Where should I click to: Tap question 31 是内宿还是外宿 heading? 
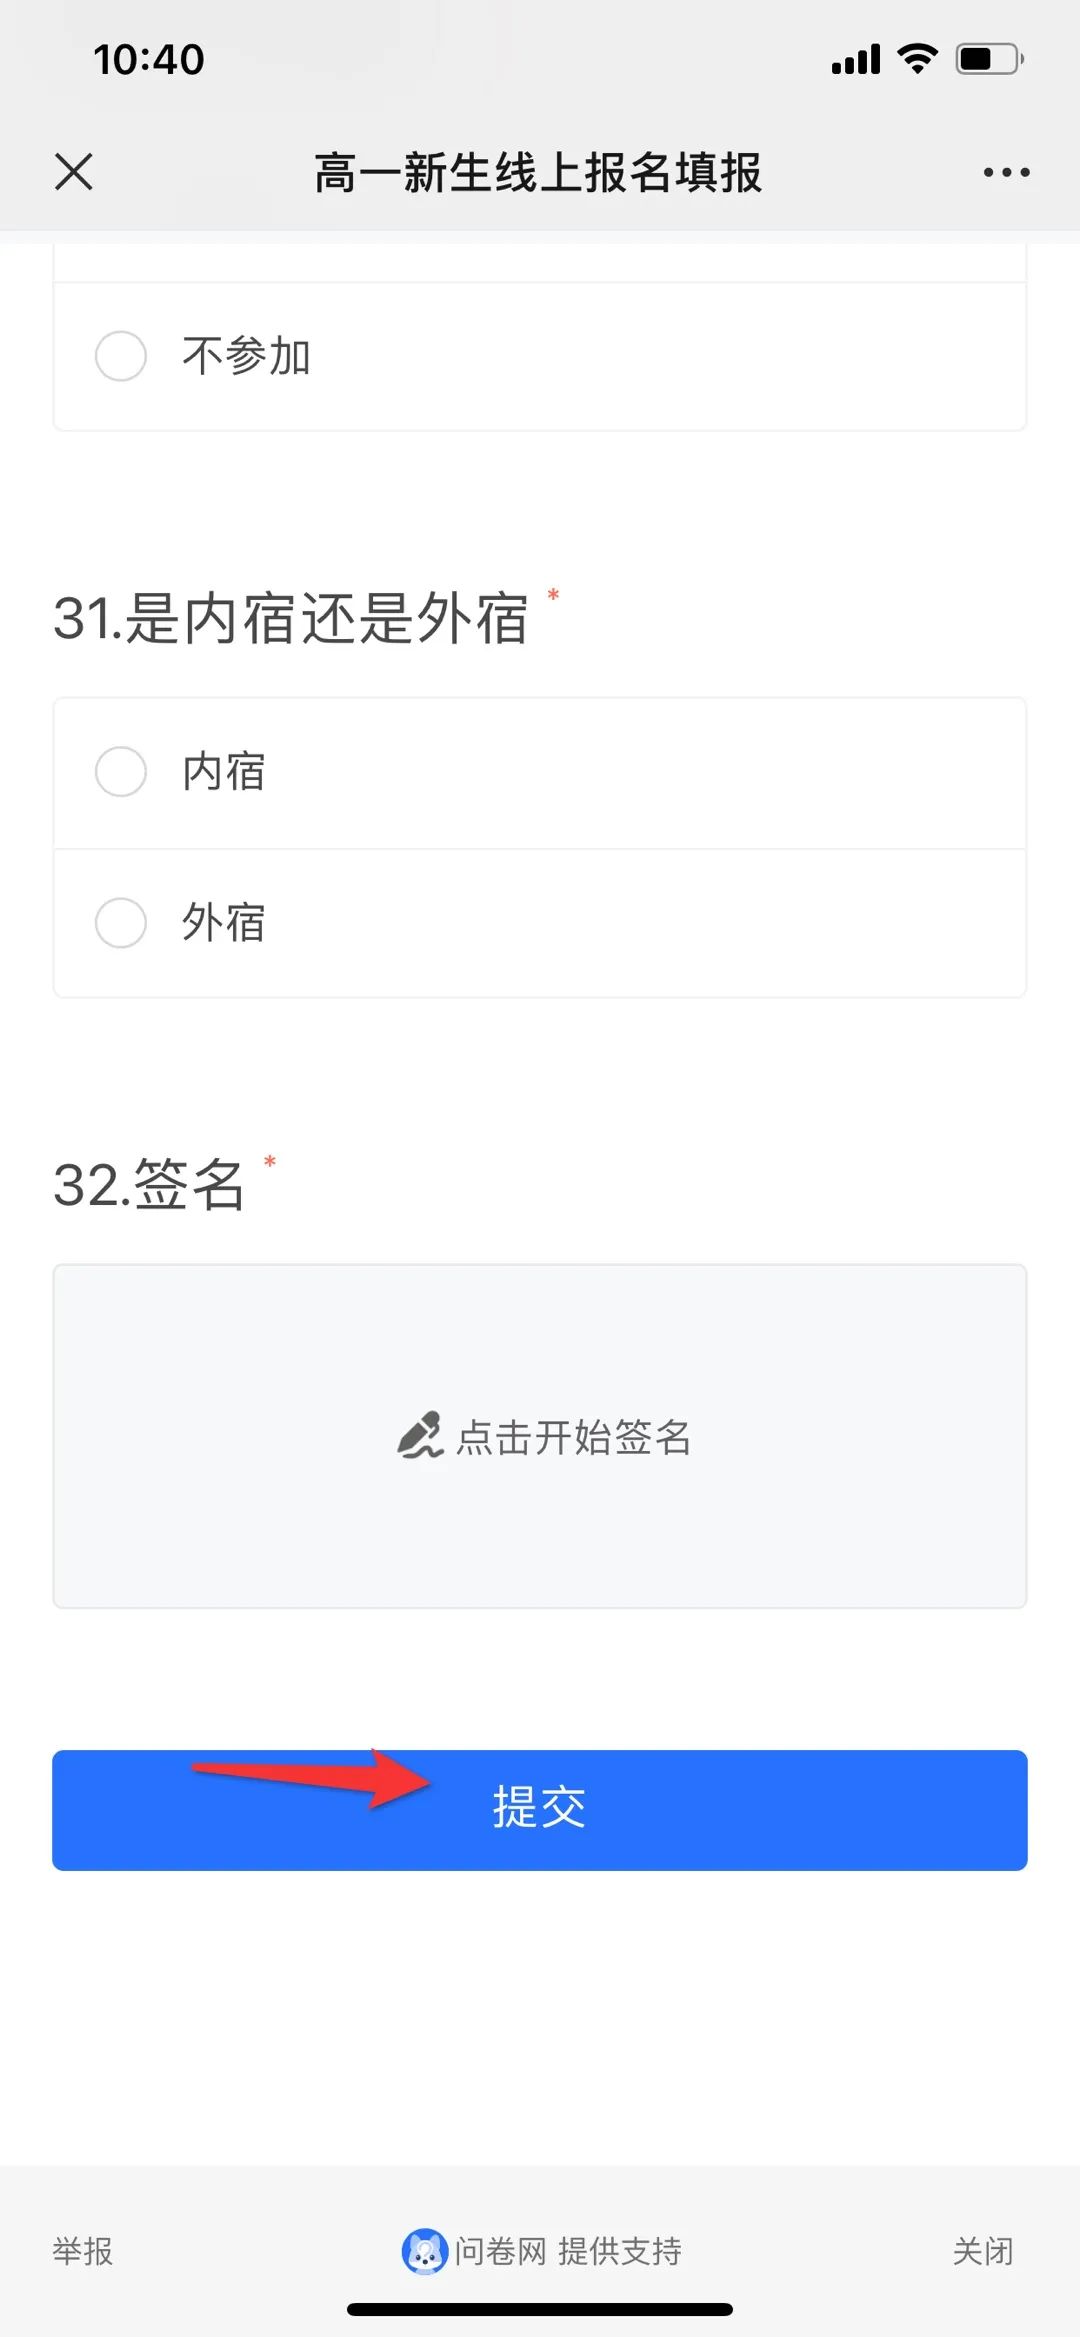[290, 618]
